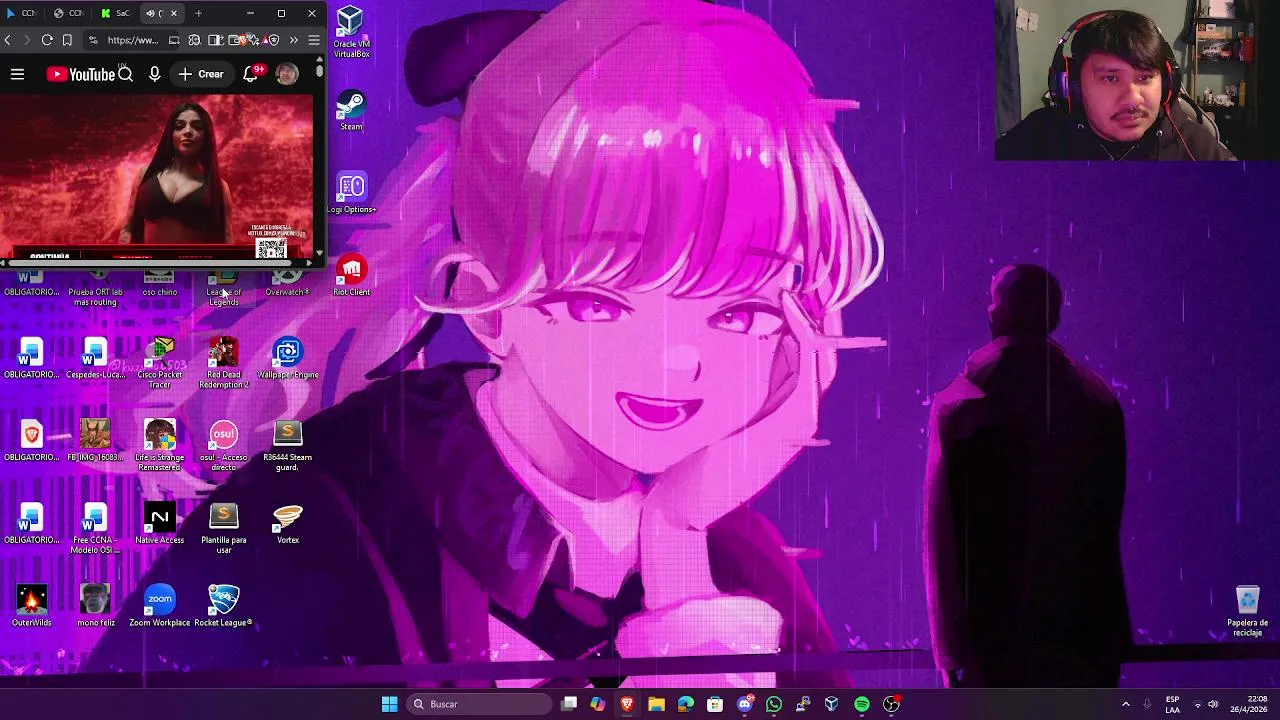This screenshot has width=1280, height=720.
Task: Open OBS Studio from the taskbar
Action: pos(891,704)
